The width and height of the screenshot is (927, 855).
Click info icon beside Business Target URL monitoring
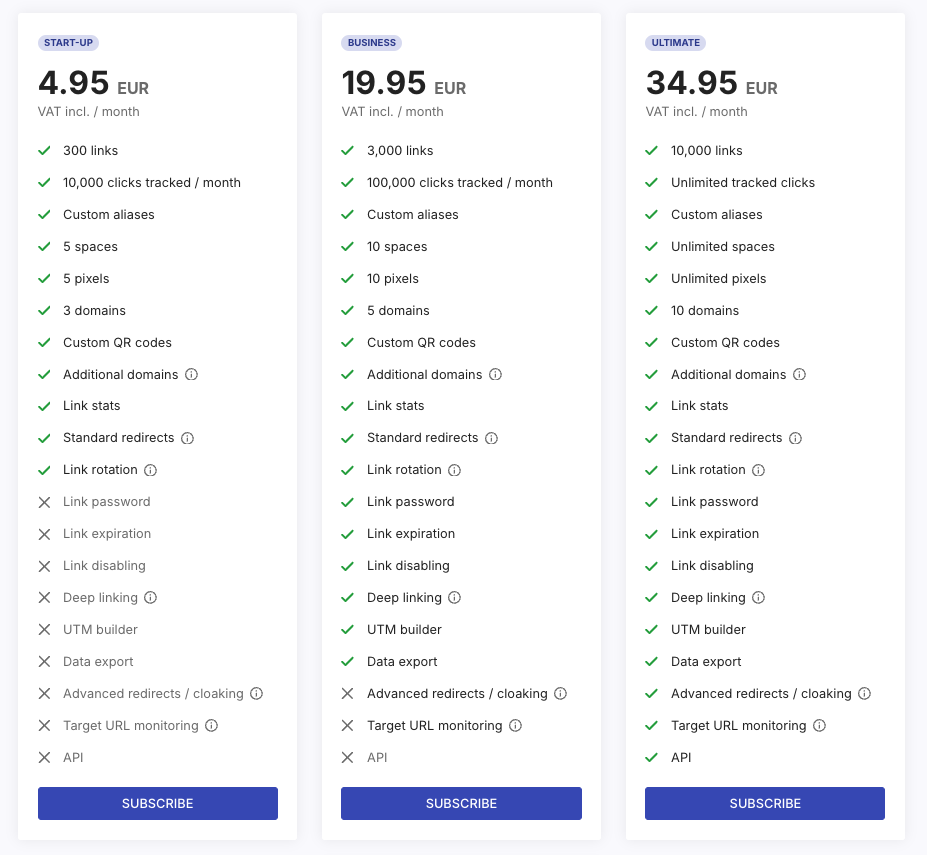click(516, 726)
